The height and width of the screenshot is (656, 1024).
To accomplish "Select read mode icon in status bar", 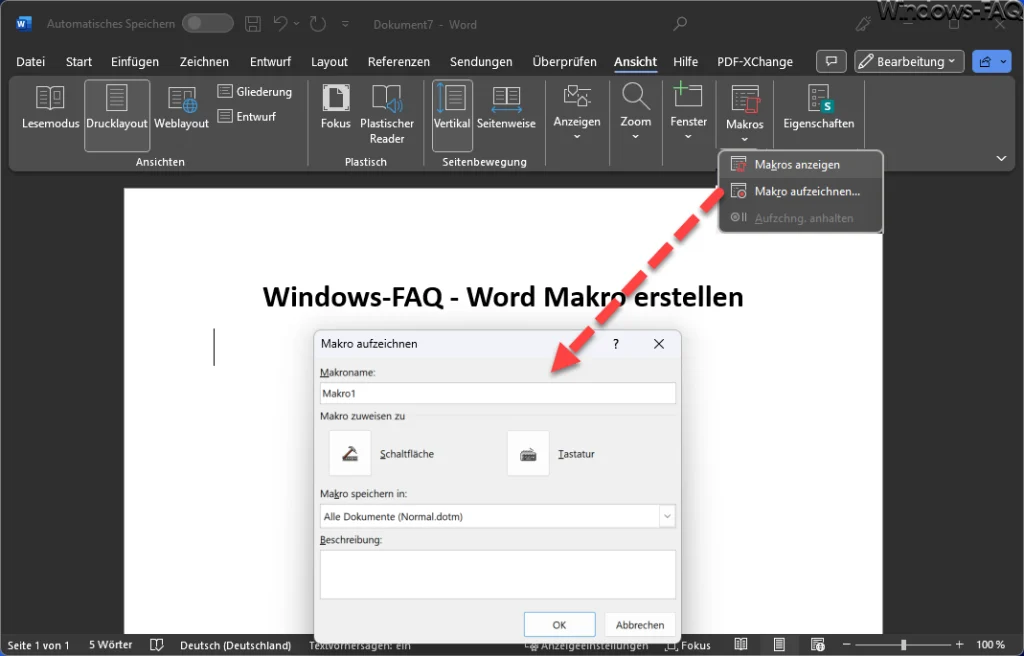I will [741, 645].
